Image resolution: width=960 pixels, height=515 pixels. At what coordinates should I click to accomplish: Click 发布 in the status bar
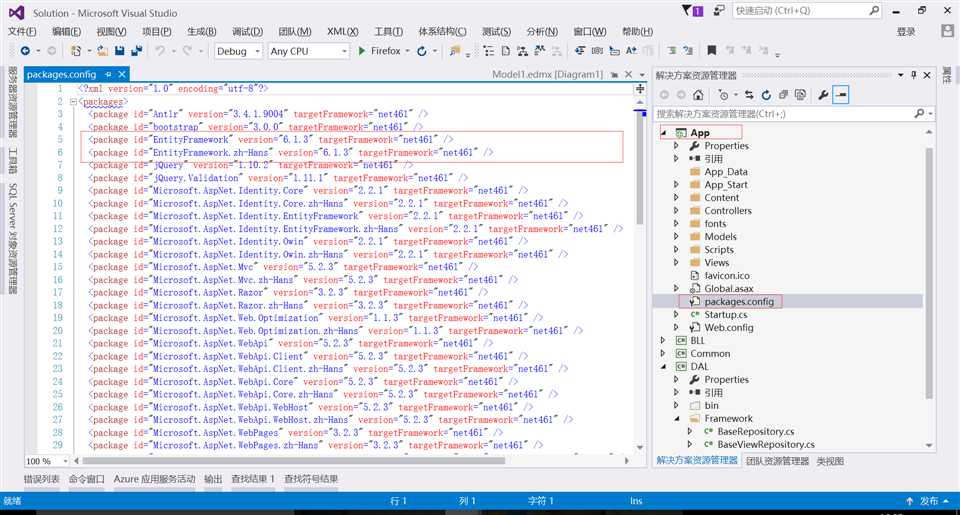point(929,501)
